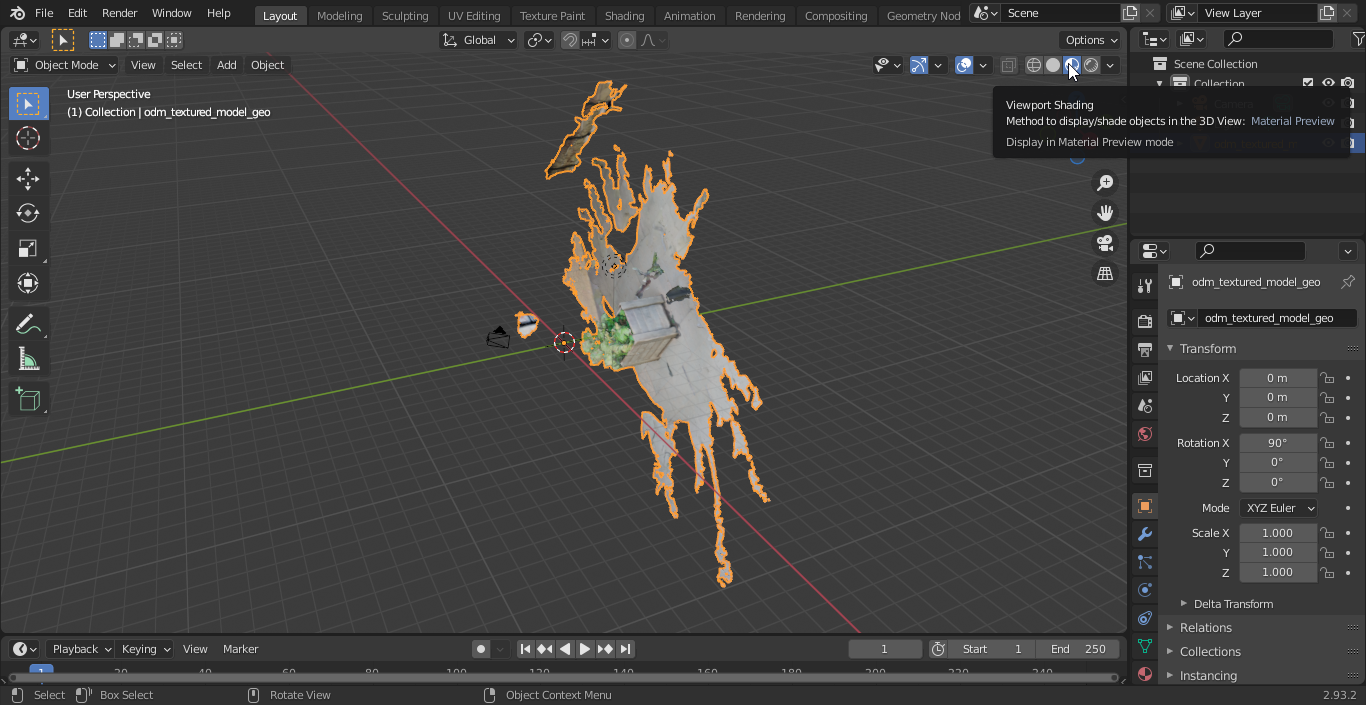Select the Measure tool
Image resolution: width=1366 pixels, height=705 pixels.
click(28, 359)
